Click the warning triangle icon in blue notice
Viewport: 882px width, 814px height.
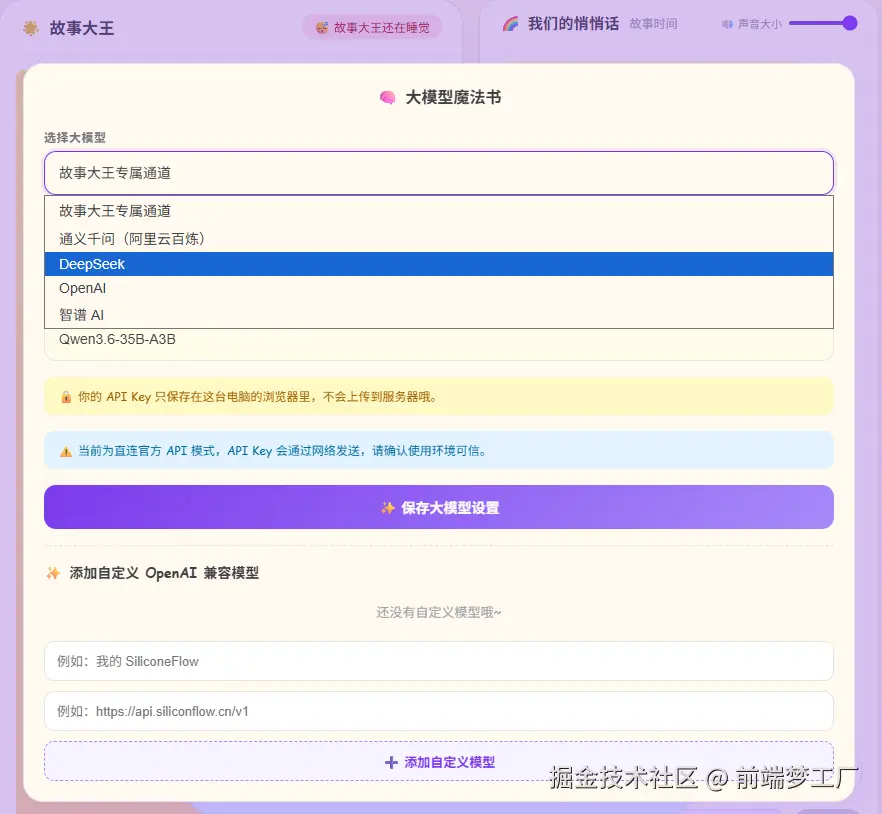[x=66, y=451]
